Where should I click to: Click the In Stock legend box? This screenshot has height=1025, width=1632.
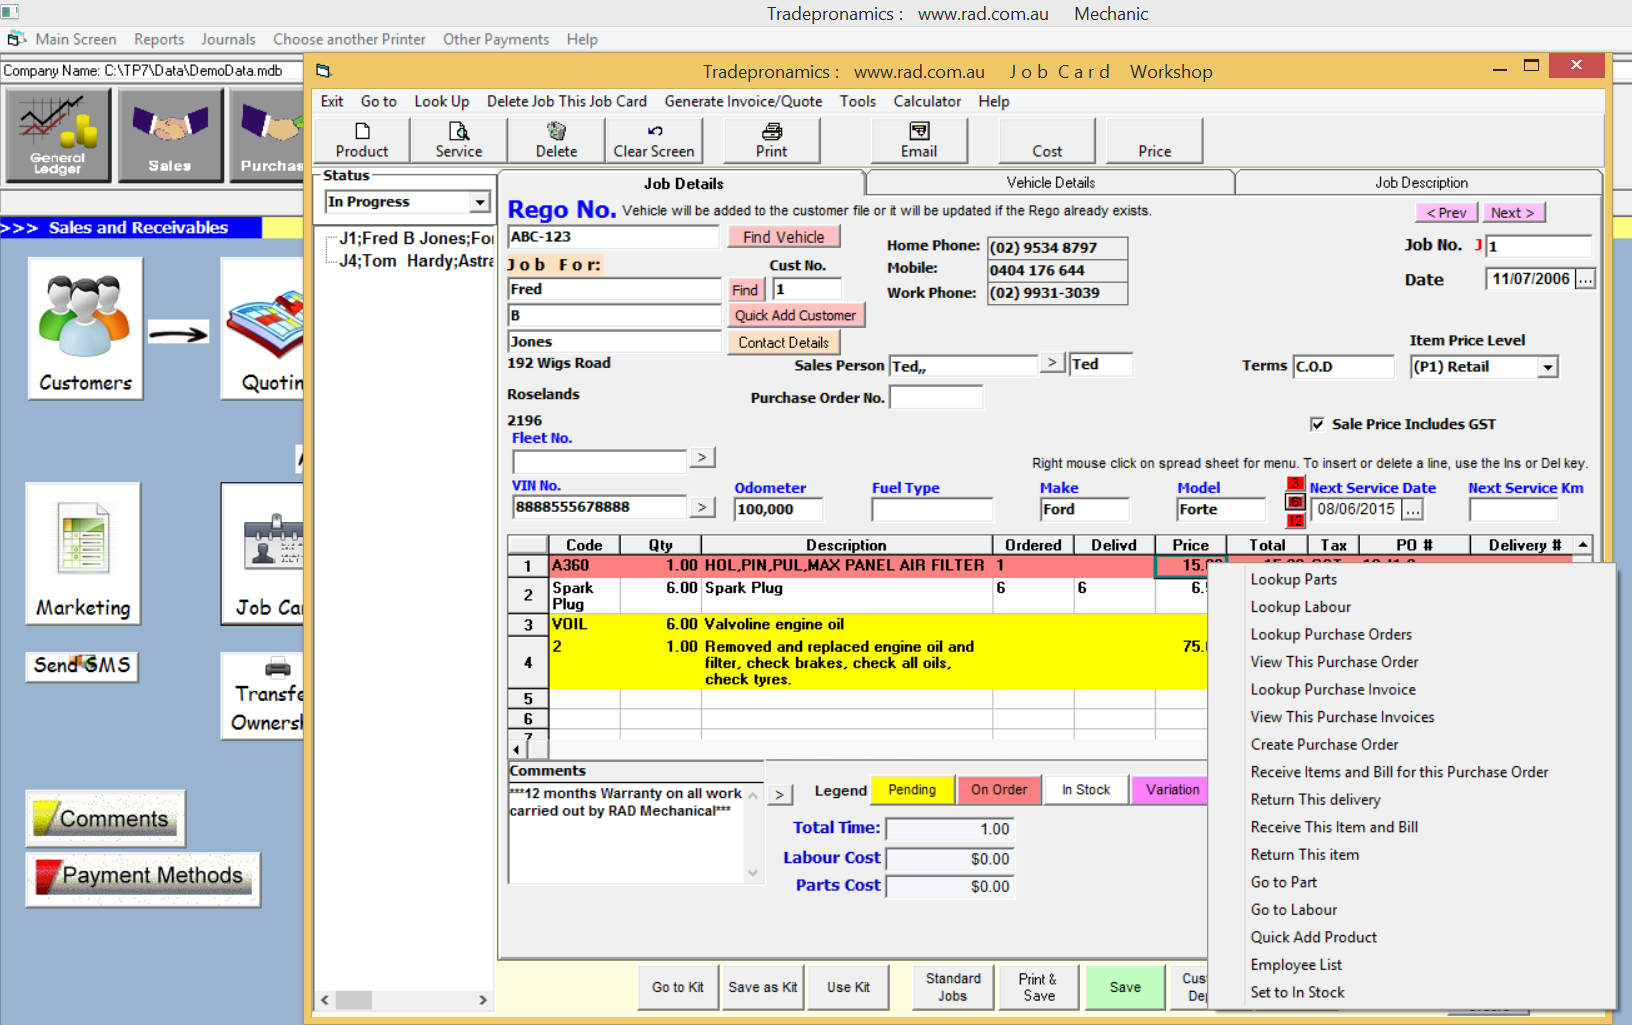(1086, 790)
